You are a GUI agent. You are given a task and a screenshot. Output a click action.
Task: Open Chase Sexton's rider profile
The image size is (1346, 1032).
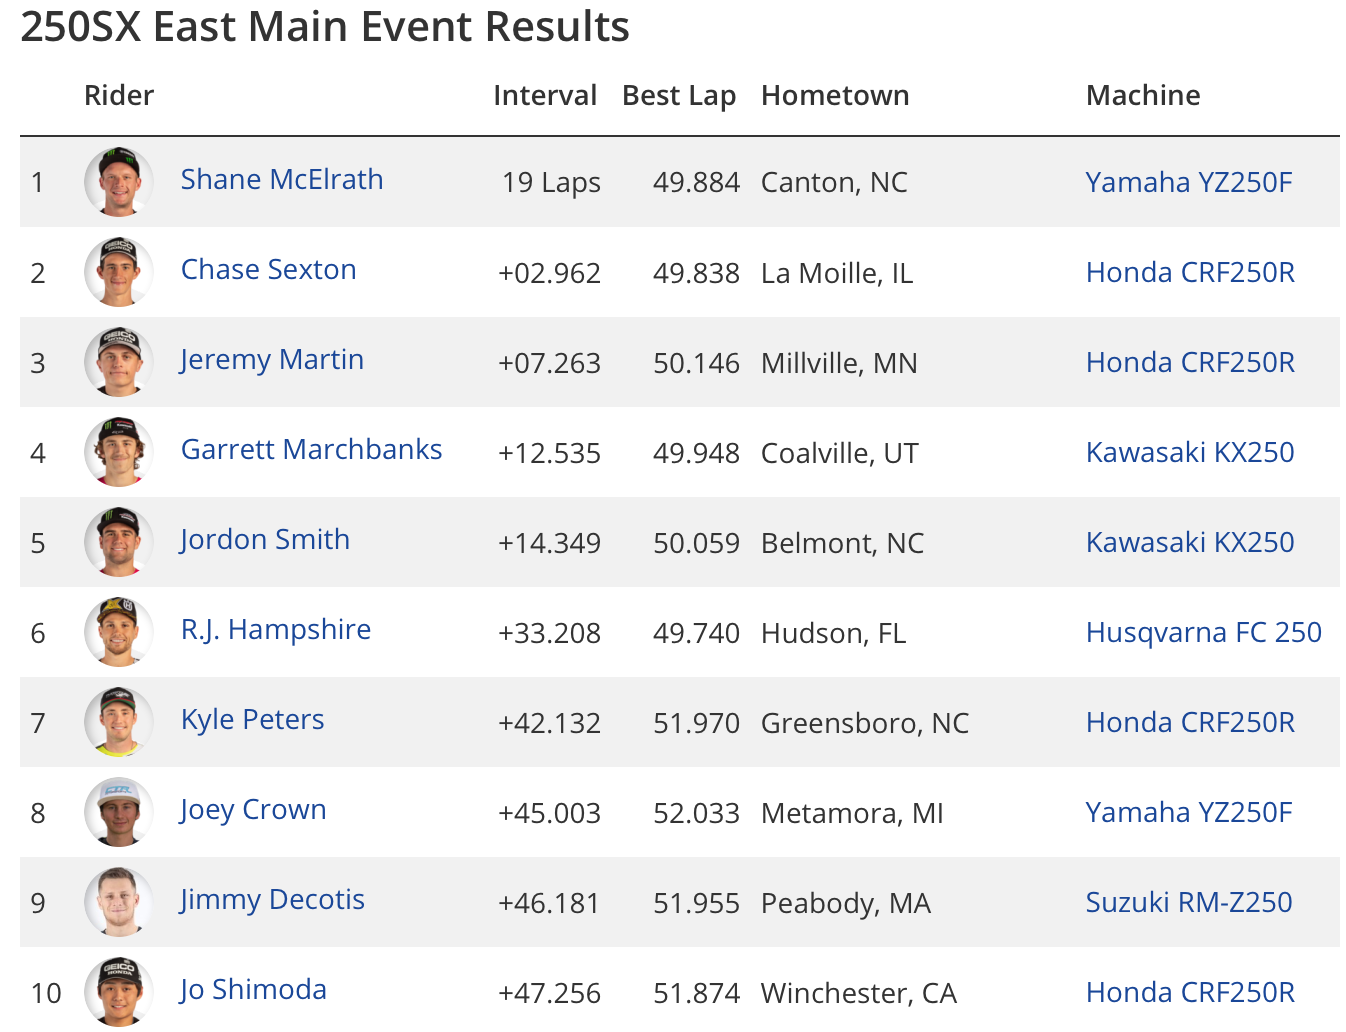[268, 270]
